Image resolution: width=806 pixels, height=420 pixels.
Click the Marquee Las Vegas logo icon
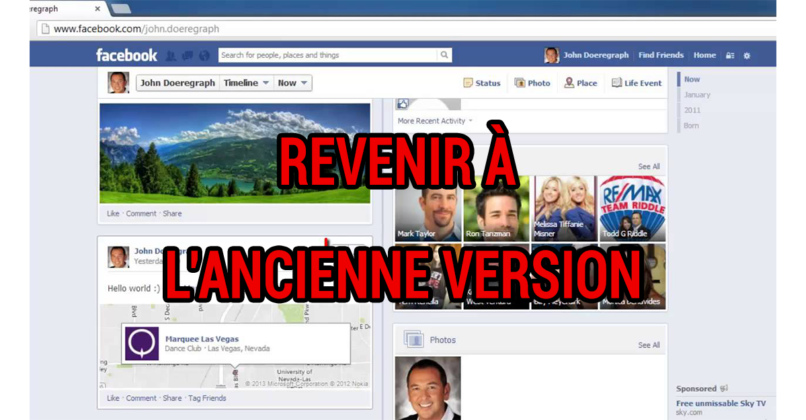pyautogui.click(x=142, y=343)
